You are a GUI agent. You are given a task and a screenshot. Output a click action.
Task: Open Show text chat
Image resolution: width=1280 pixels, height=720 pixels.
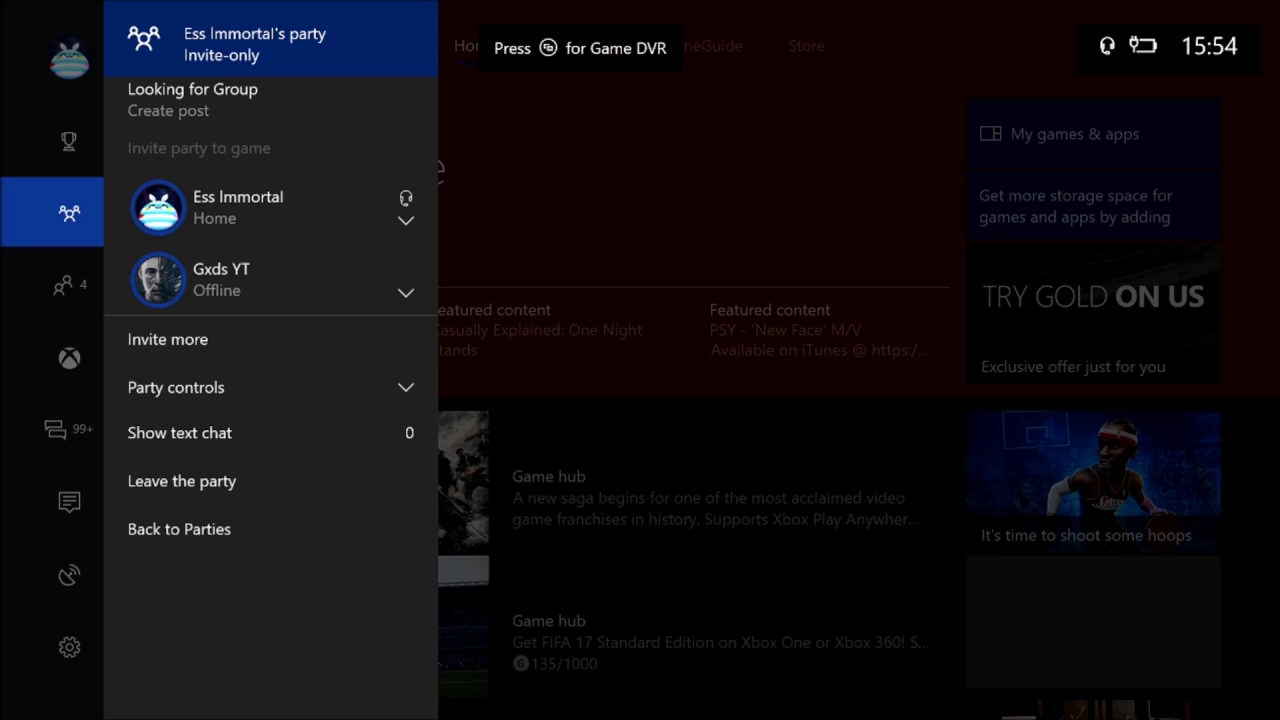pos(271,433)
